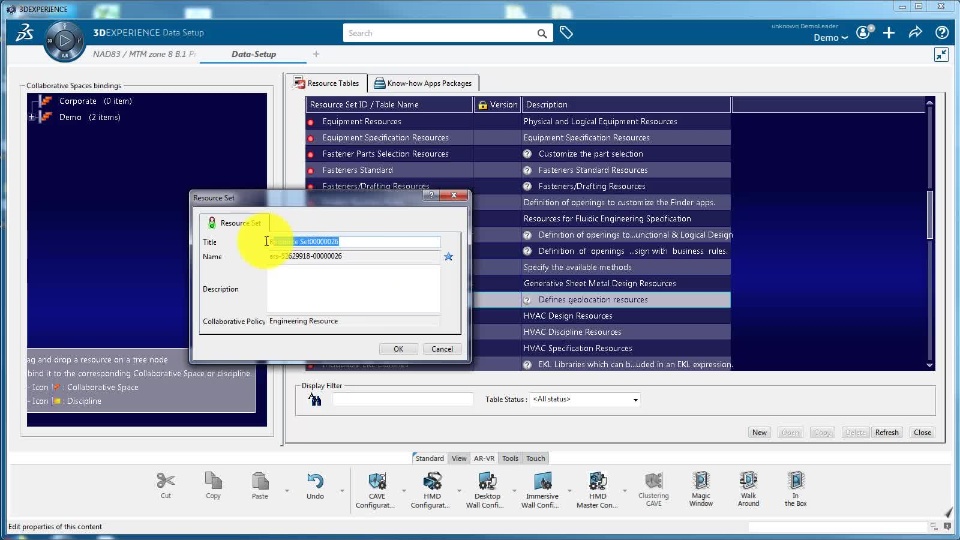Image resolution: width=960 pixels, height=540 pixels.
Task: Sort by Description column header
Action: pyautogui.click(x=626, y=105)
